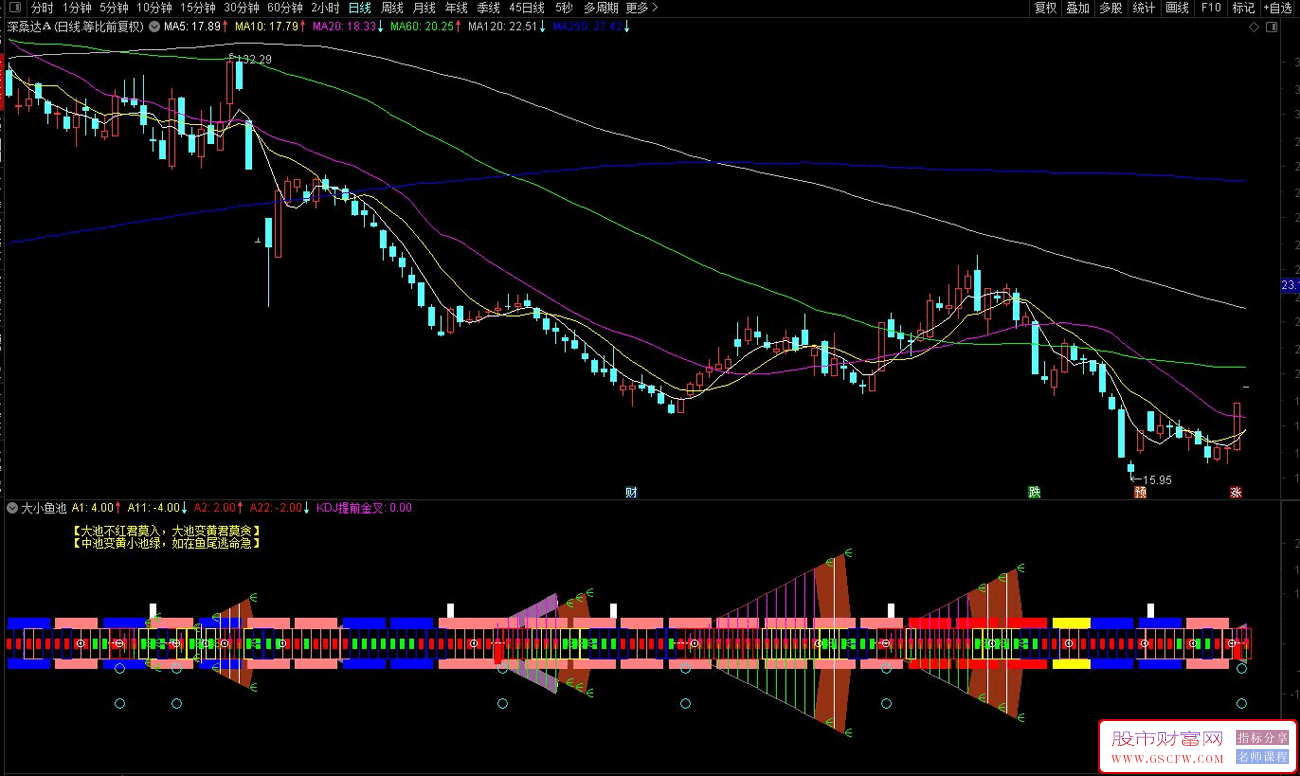Click the green 跌 event marker
1300x776 pixels.
point(1034,492)
